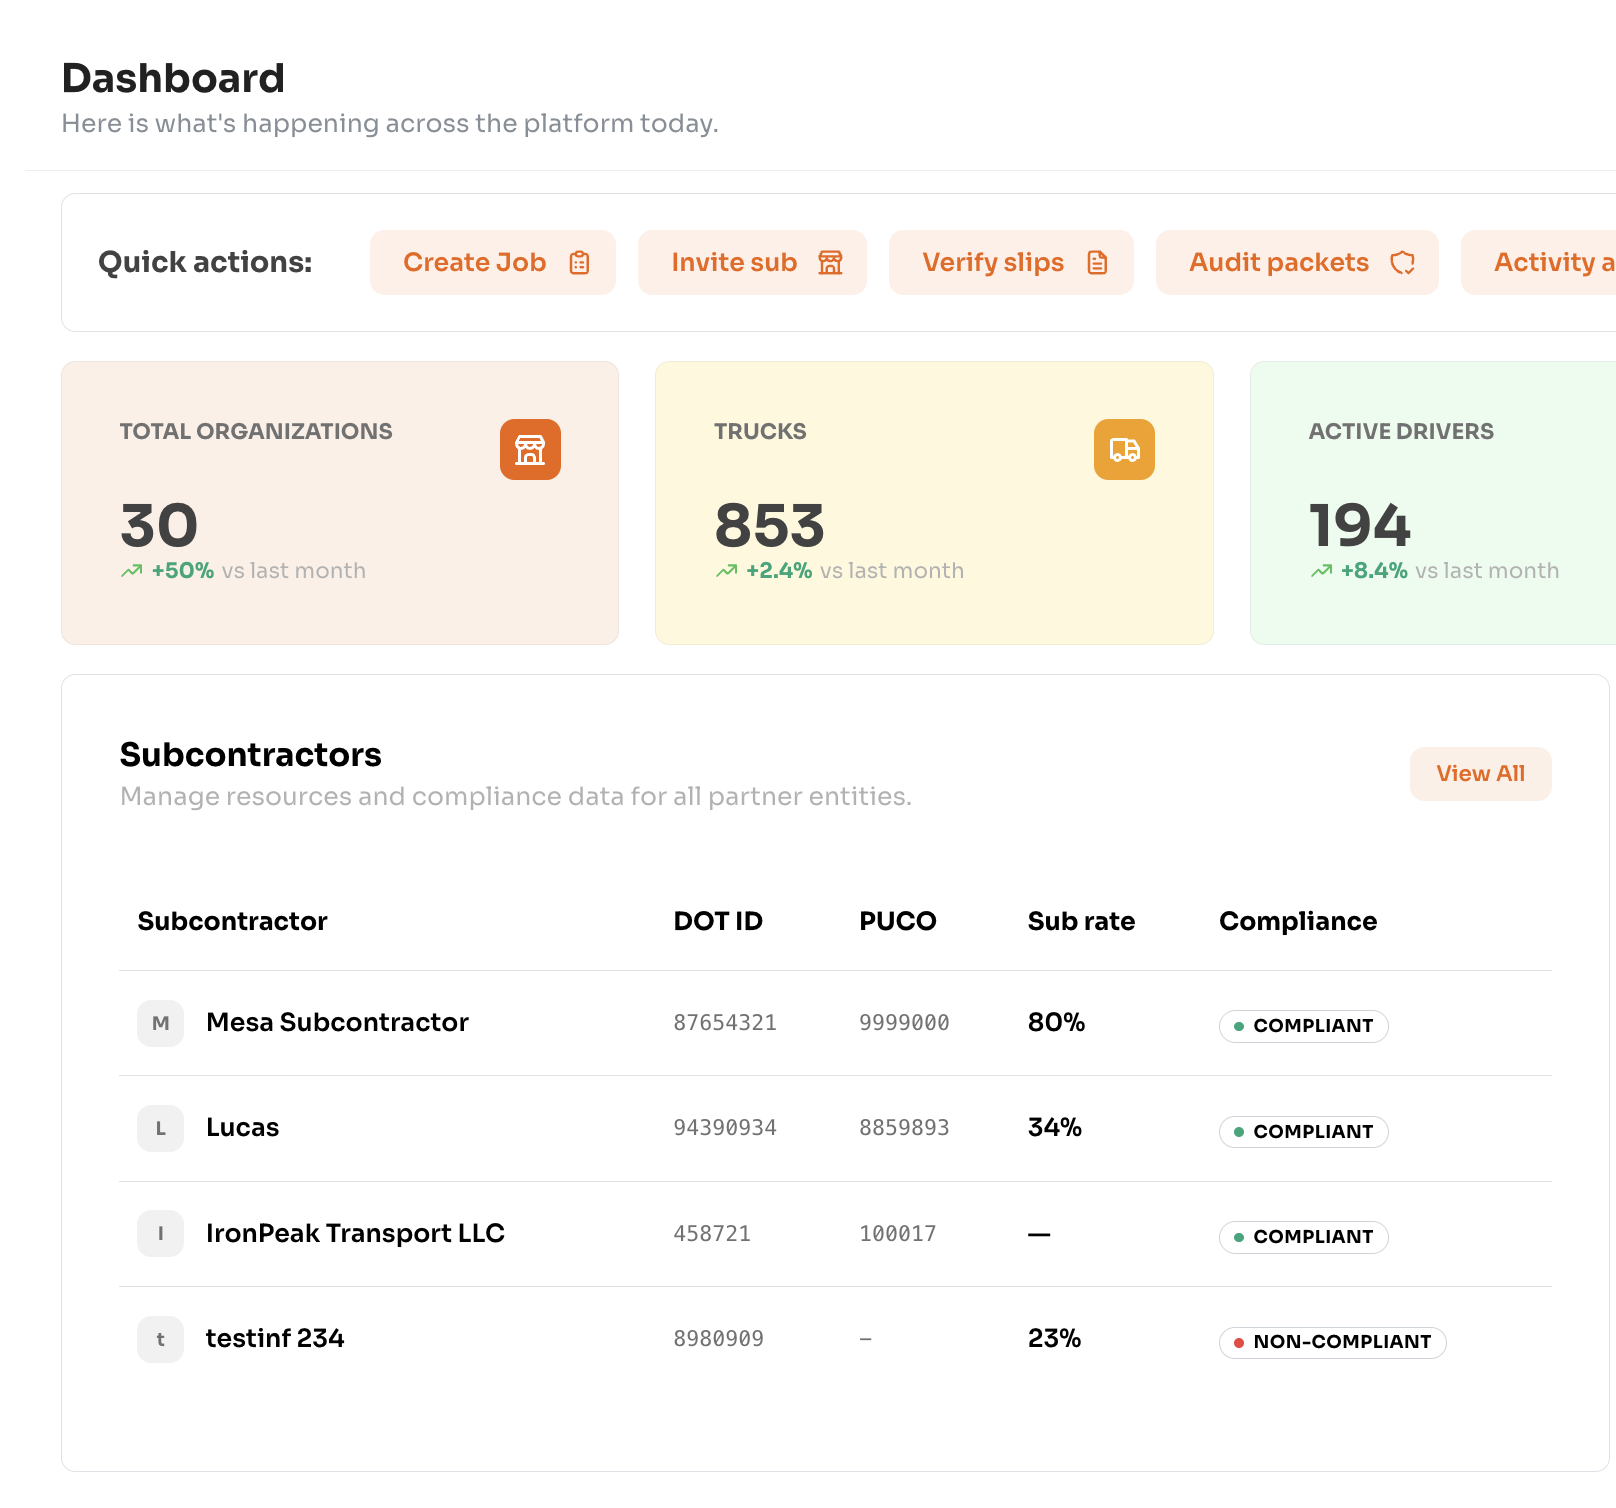Click the M avatar for Mesa Subcontractor

tap(161, 1023)
